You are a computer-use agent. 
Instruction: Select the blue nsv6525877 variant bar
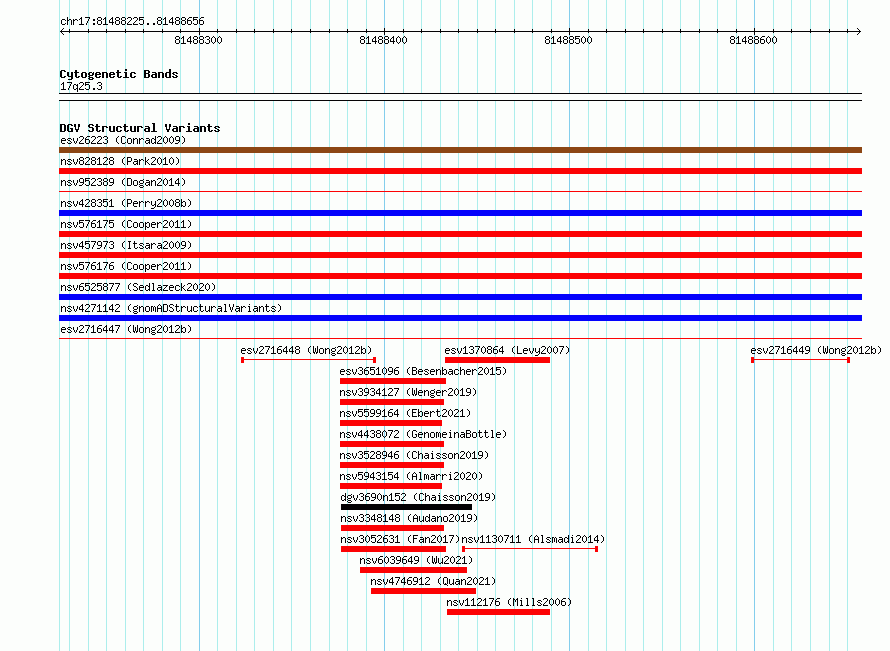(460, 297)
